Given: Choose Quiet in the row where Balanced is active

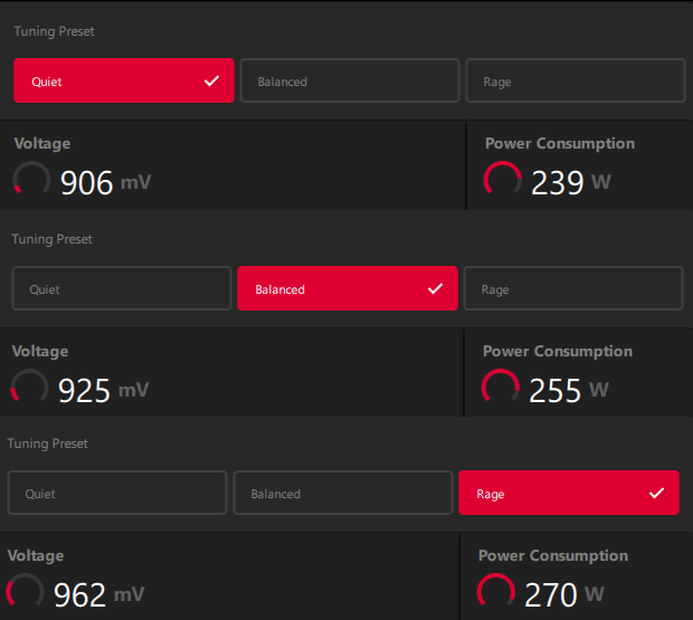Looking at the screenshot, I should click(122, 288).
